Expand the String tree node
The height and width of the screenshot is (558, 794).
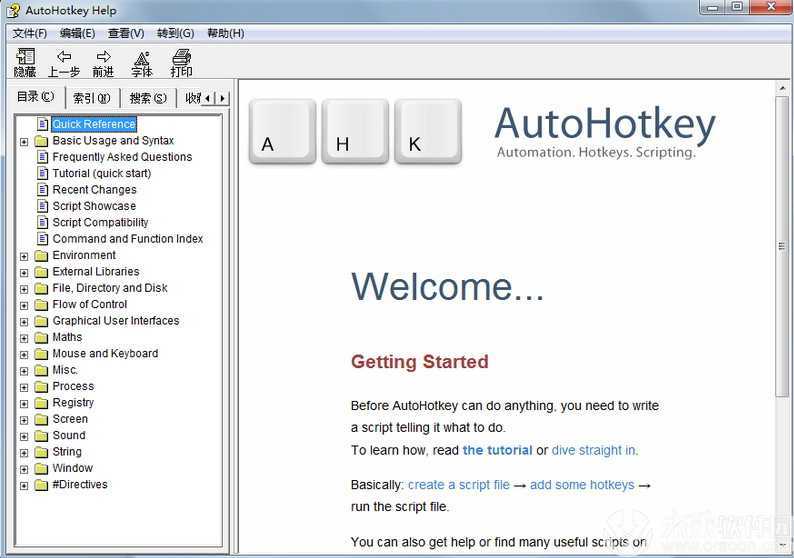(24, 453)
